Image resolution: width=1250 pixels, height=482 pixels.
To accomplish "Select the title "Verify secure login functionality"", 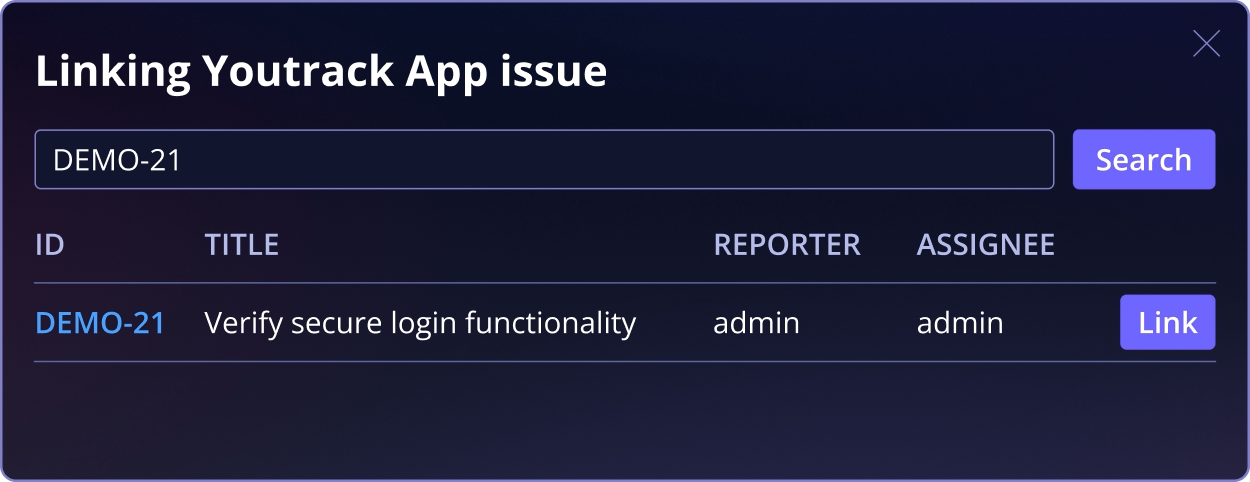I will pos(420,323).
